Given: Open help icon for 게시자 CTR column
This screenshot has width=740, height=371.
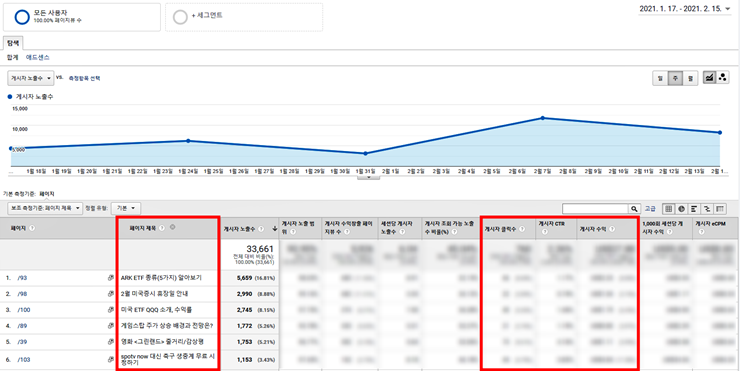Looking at the screenshot, I should coord(545,232).
